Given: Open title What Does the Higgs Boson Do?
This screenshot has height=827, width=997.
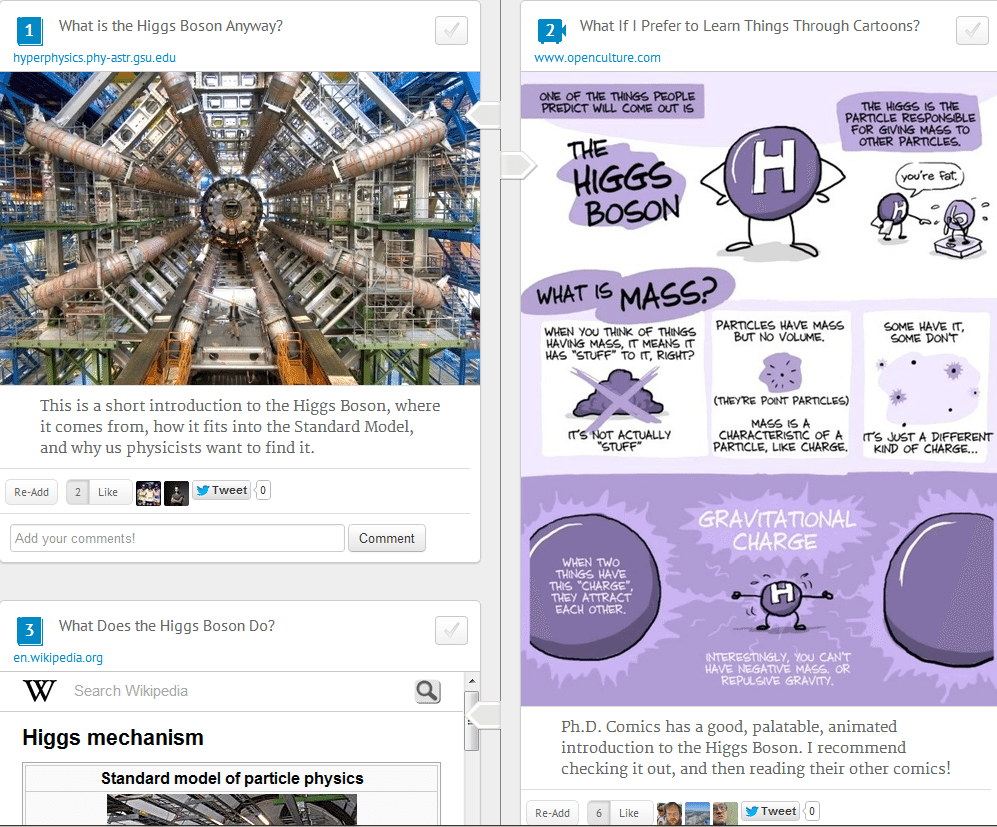Looking at the screenshot, I should (167, 626).
